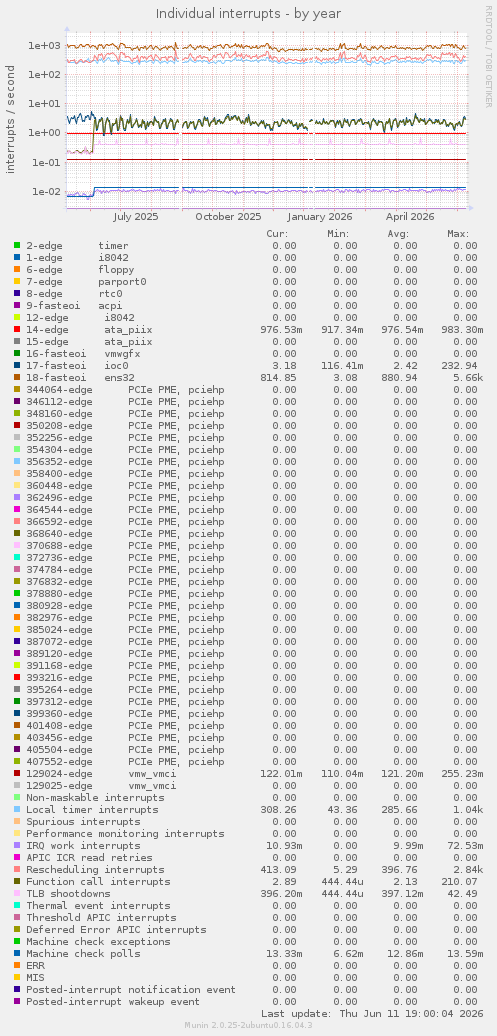Click the red 14-edge ata_piix legend swatch
Screen dimensions: 497x1036
(x=17, y=330)
